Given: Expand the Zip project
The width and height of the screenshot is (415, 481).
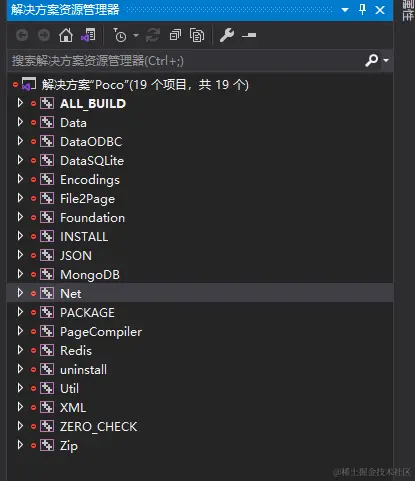Looking at the screenshot, I should [x=20, y=445].
